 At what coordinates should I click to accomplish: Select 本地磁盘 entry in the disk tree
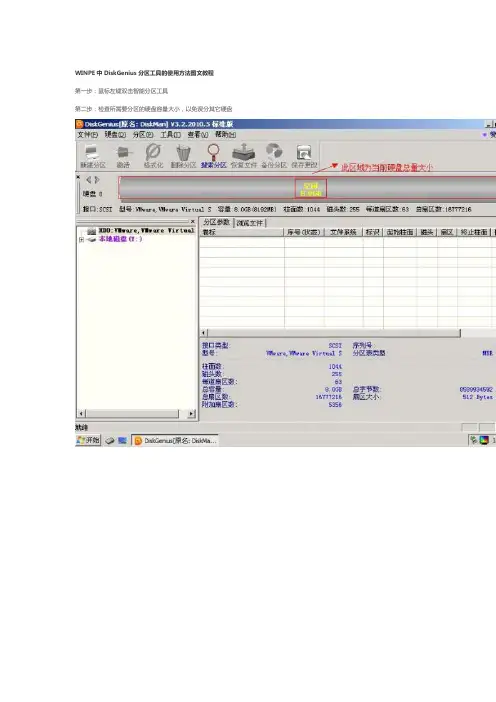120,239
